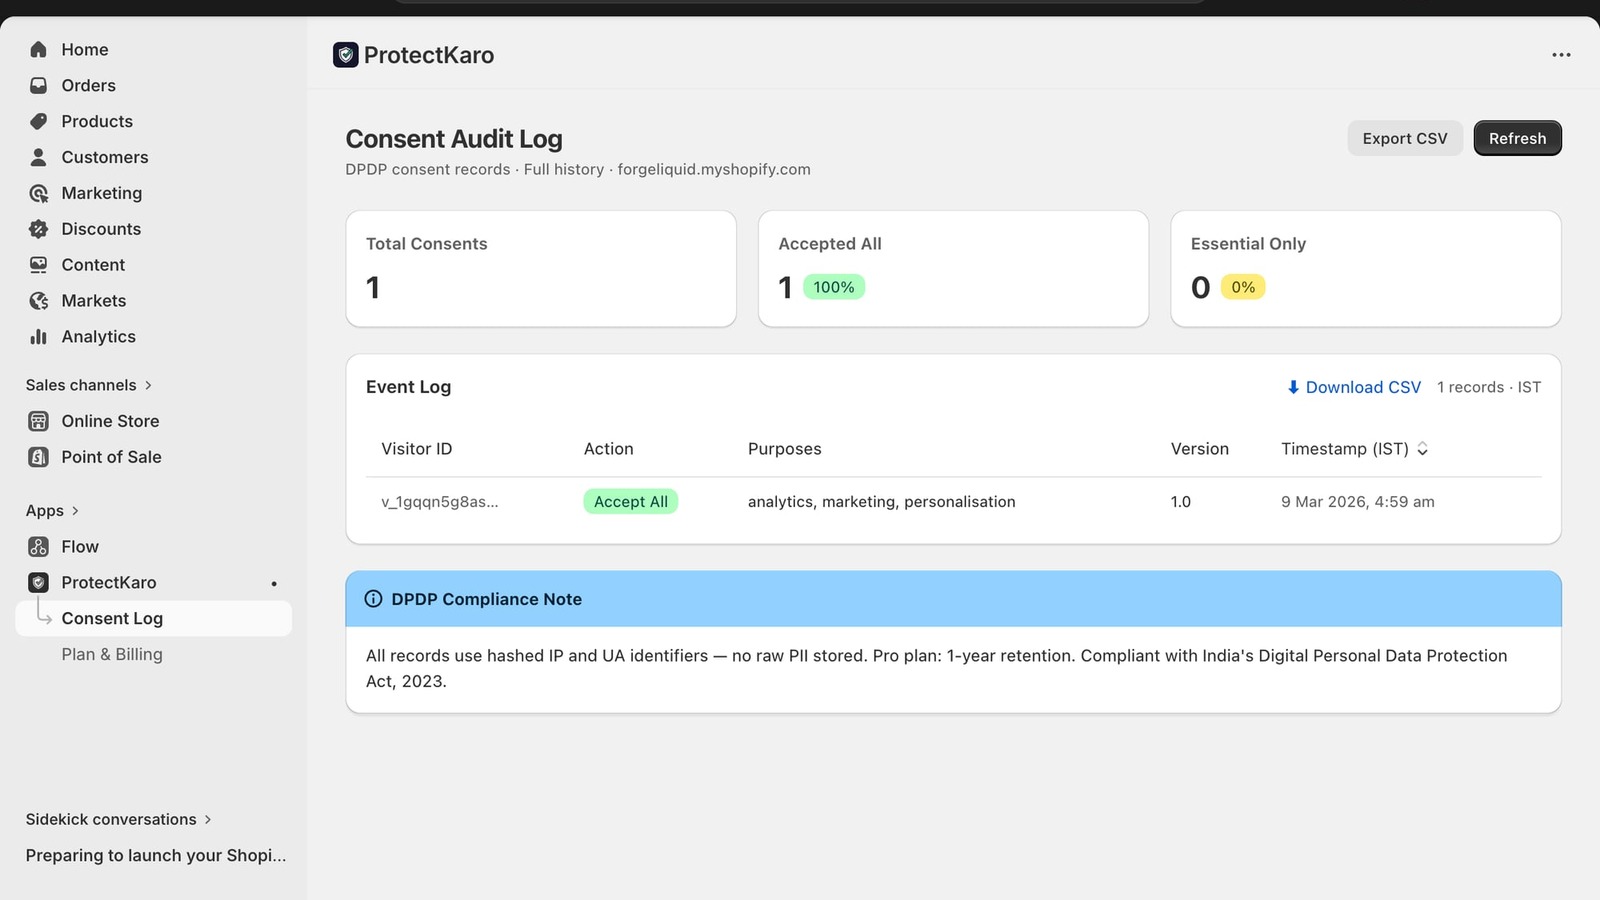Click the Export CSV button
1600x900 pixels.
click(1404, 138)
